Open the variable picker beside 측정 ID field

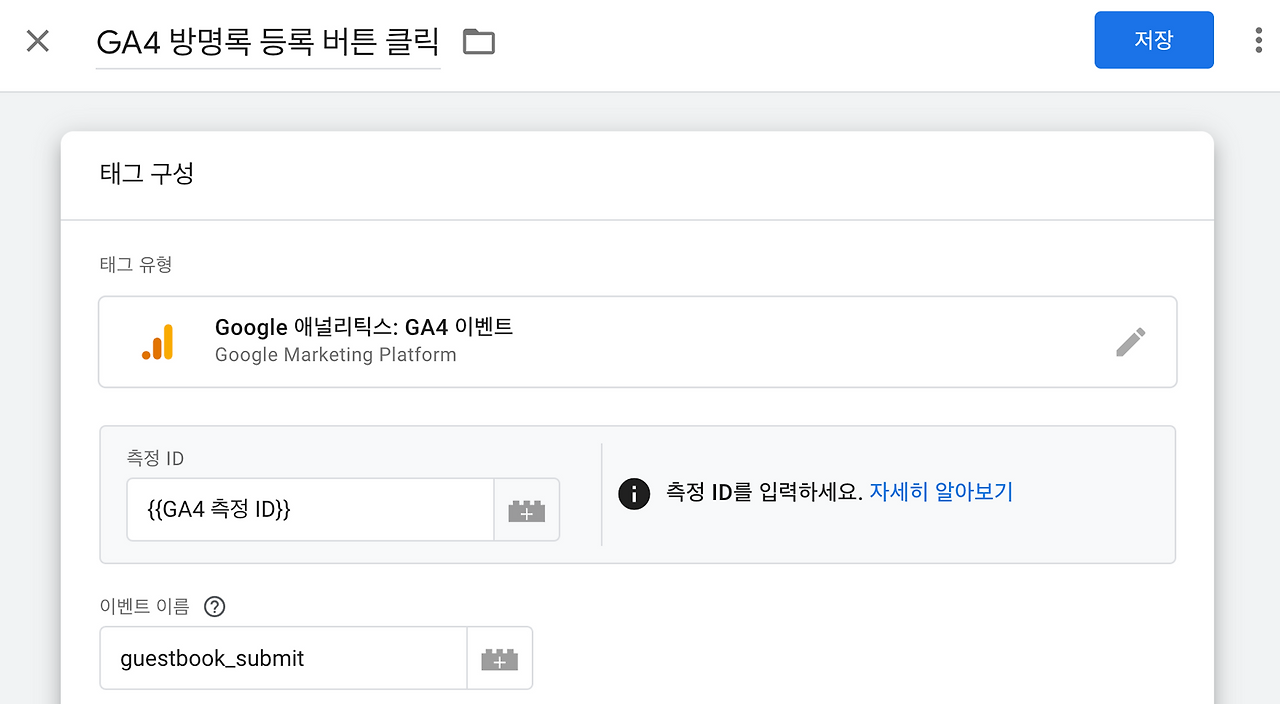click(527, 510)
